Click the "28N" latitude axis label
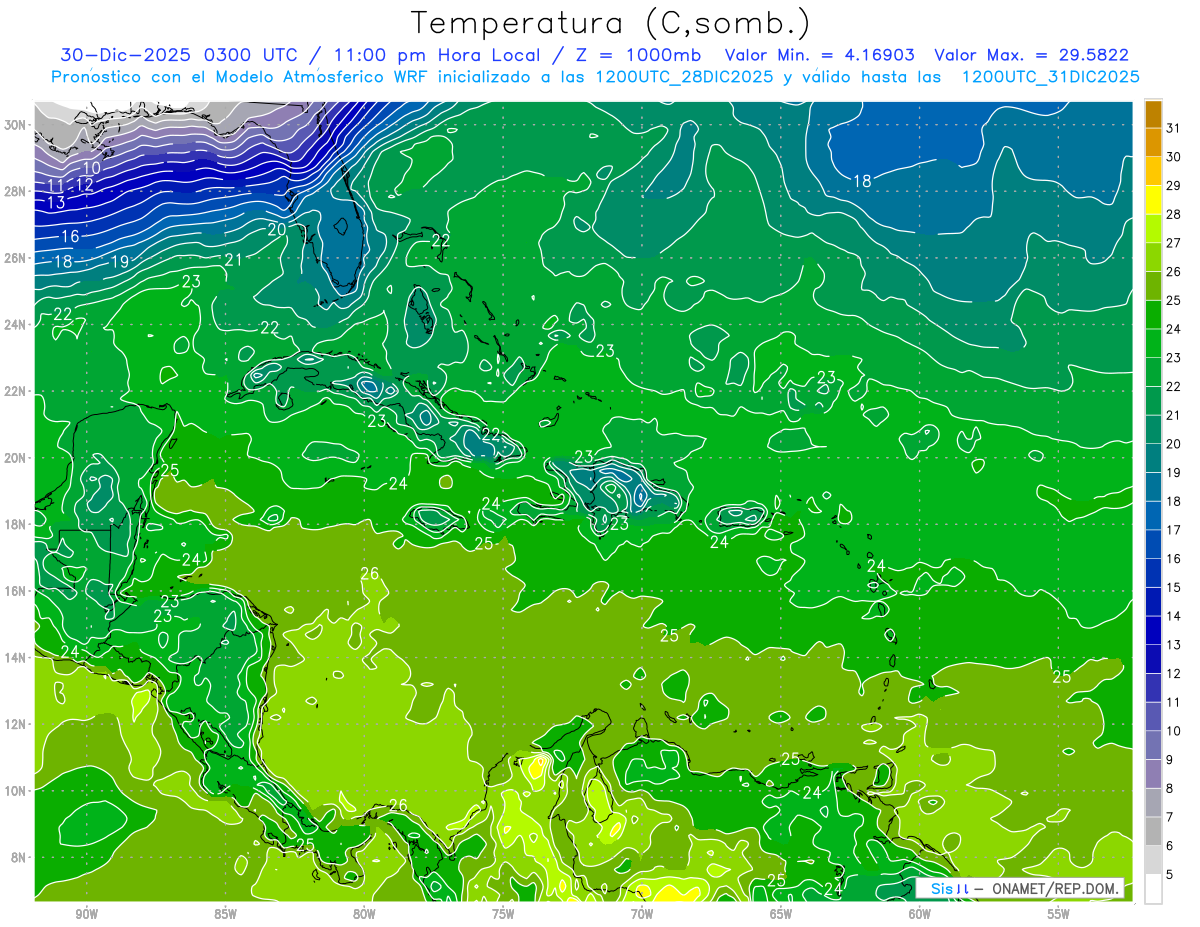Image resolution: width=1200 pixels, height=927 pixels. point(15,191)
